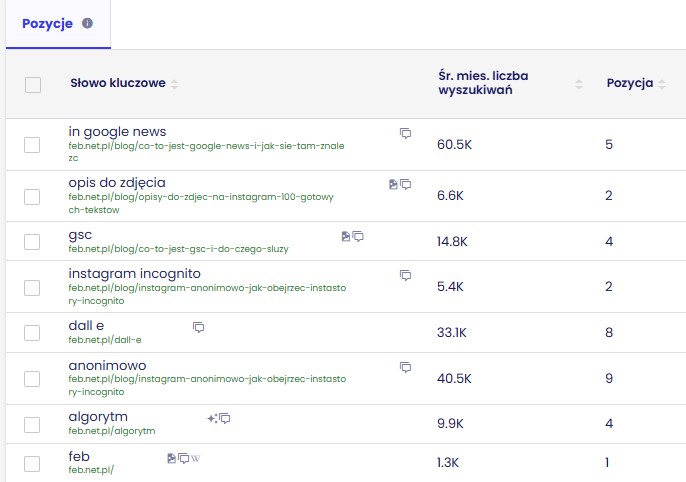Click the 'instagram incognito' keyword text

pyautogui.click(x=134, y=273)
